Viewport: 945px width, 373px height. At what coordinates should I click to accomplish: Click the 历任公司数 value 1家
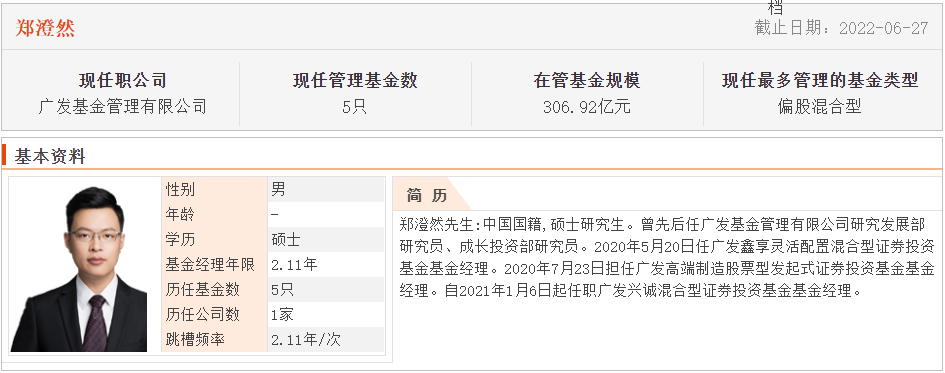pos(282,315)
